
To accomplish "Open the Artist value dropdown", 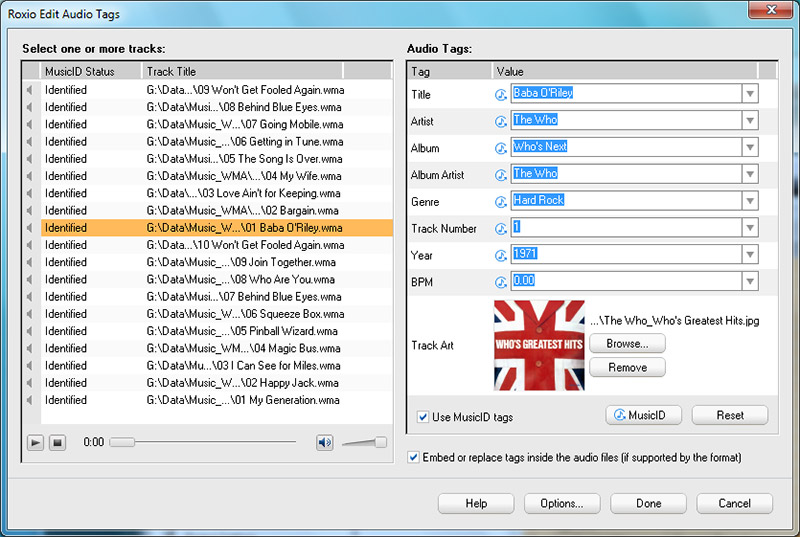I will [750, 120].
